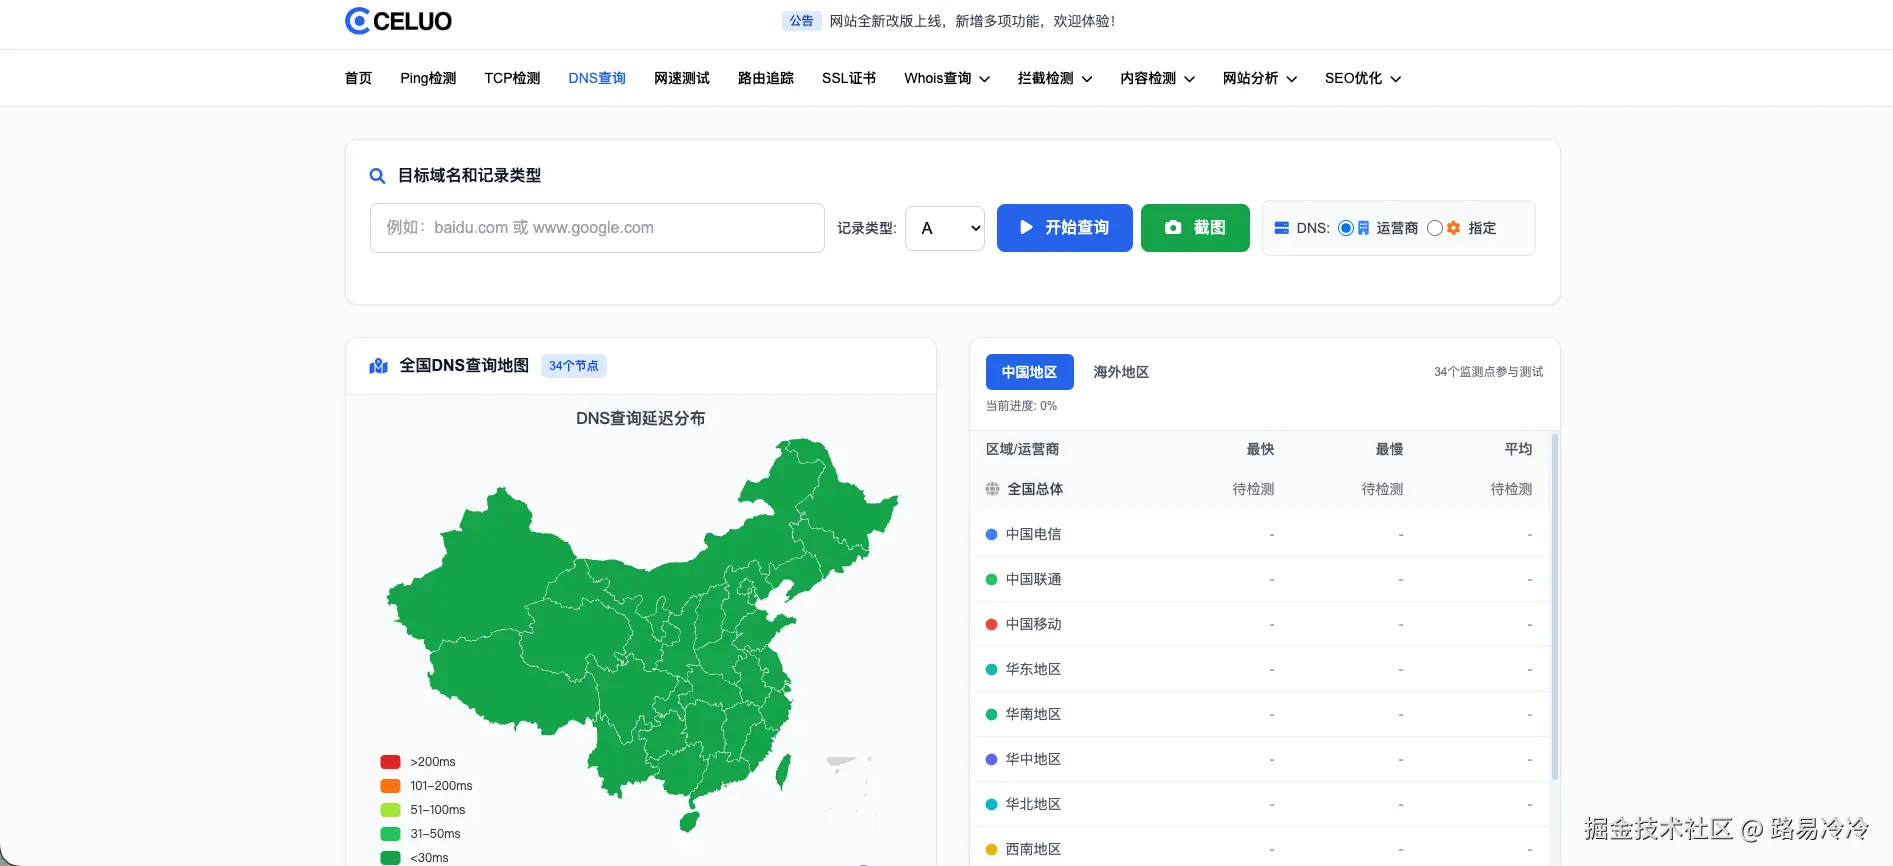Open 网速测试 page
Image resolution: width=1893 pixels, height=866 pixels.
tap(682, 78)
